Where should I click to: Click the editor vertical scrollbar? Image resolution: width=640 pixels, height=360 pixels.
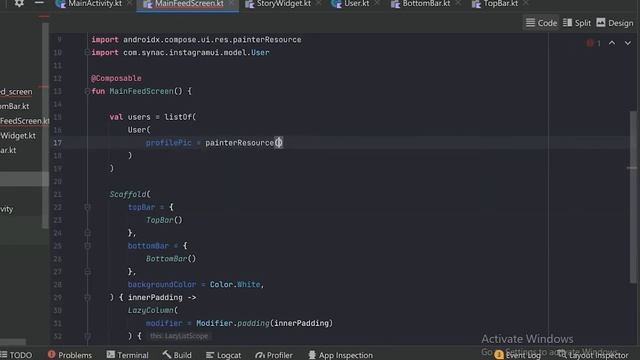633,196
